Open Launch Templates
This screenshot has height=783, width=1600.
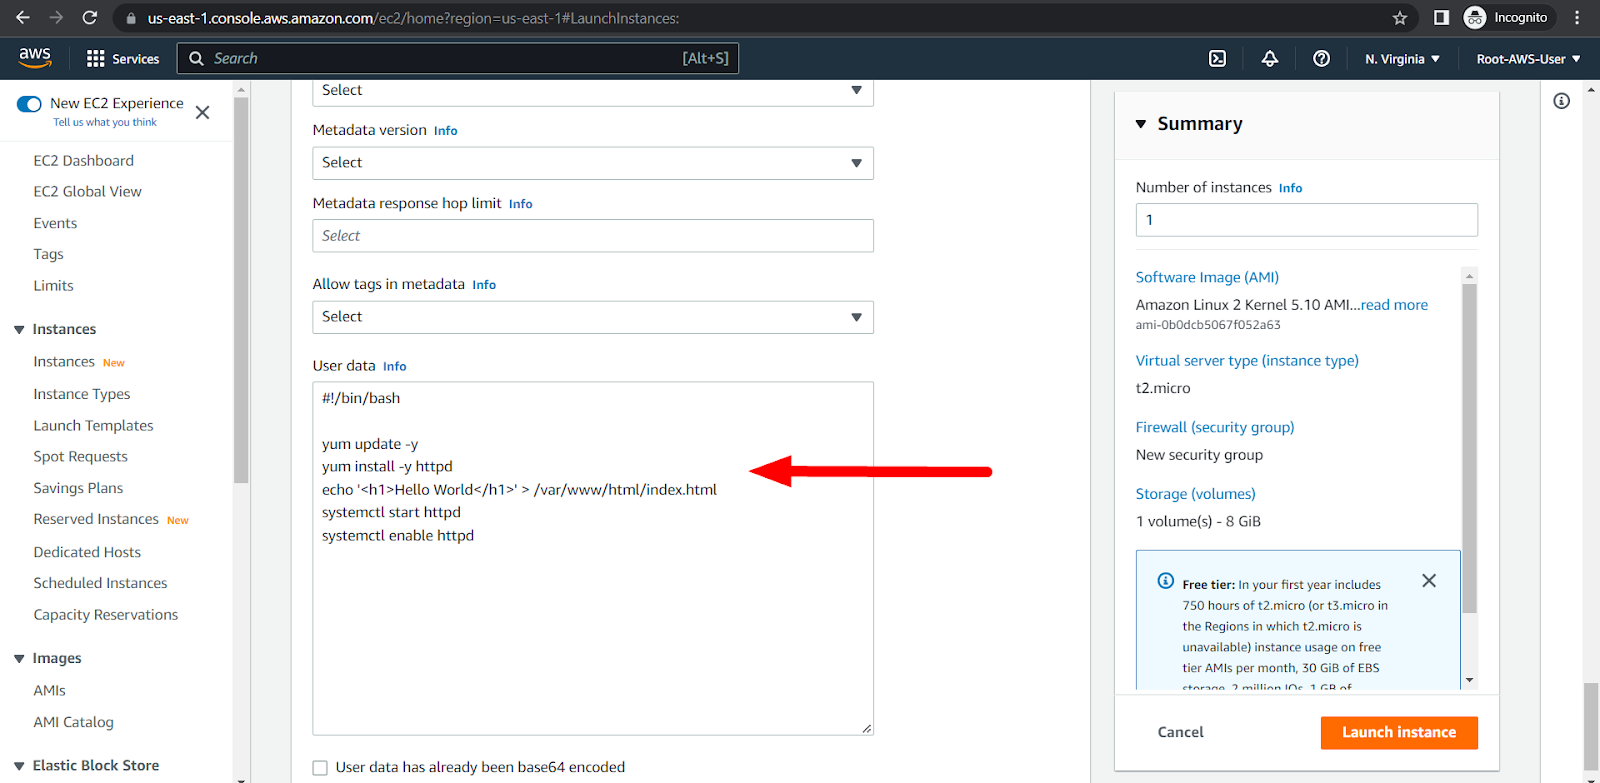(x=93, y=426)
